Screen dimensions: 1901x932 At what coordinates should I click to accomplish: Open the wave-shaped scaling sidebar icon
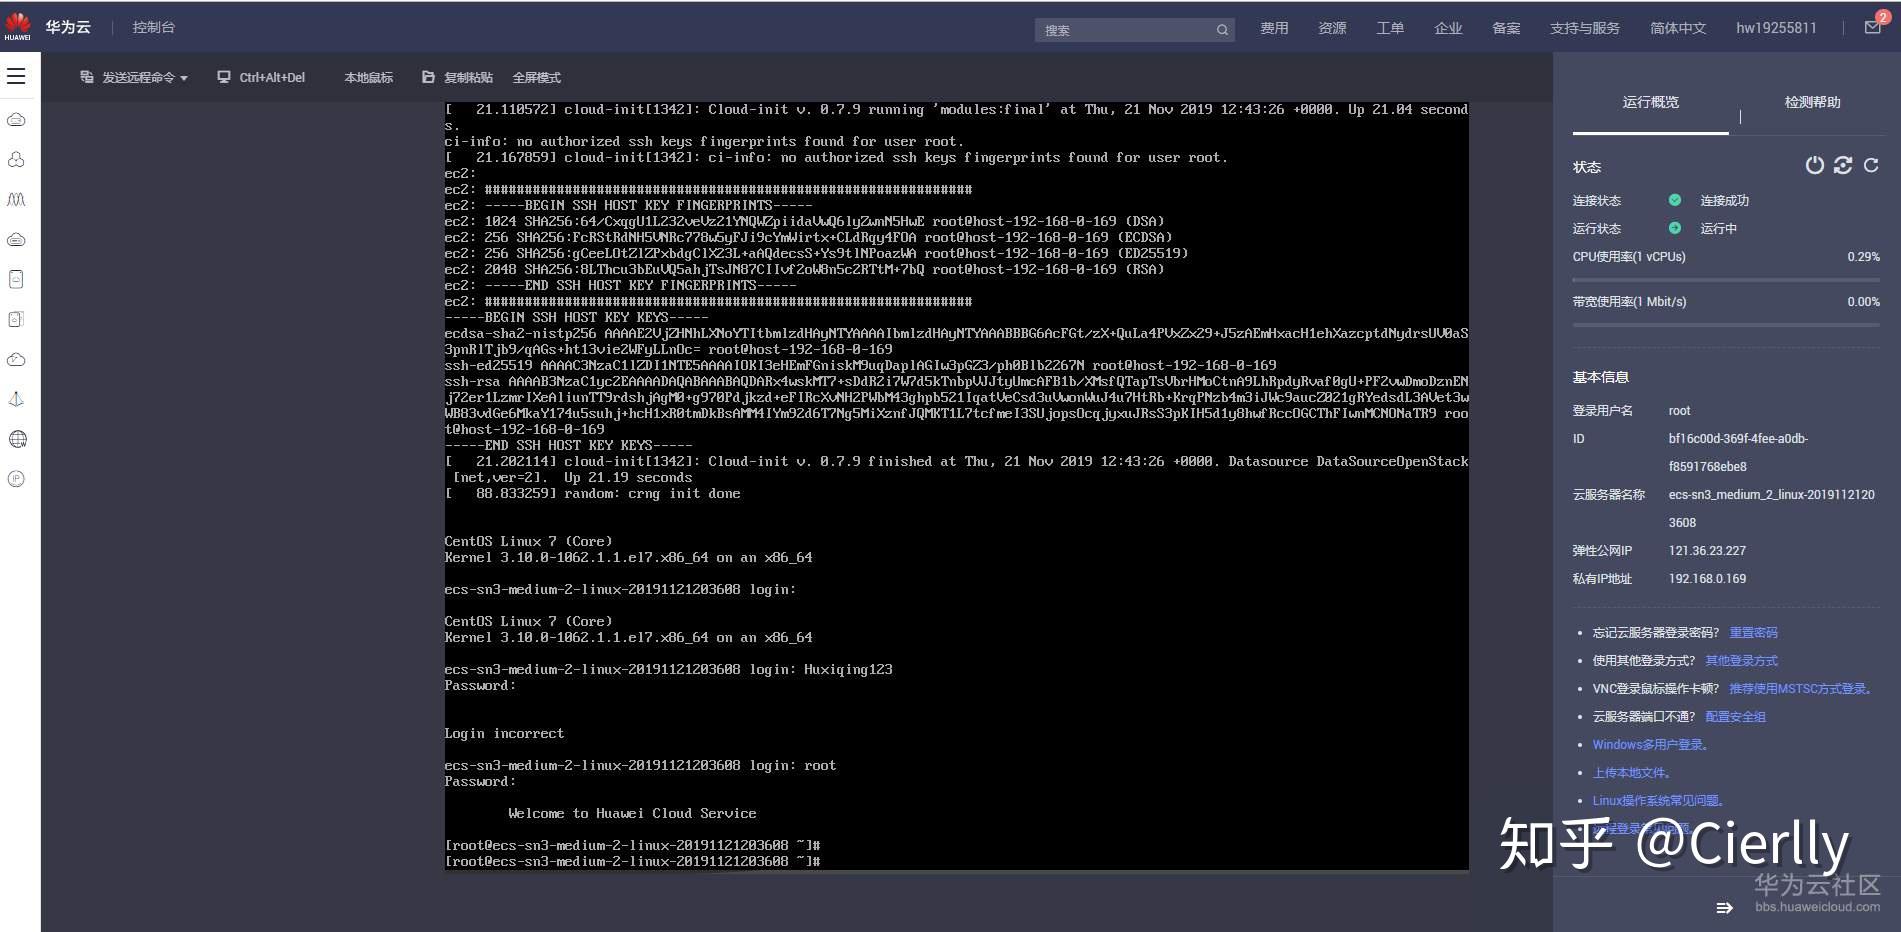pos(16,200)
